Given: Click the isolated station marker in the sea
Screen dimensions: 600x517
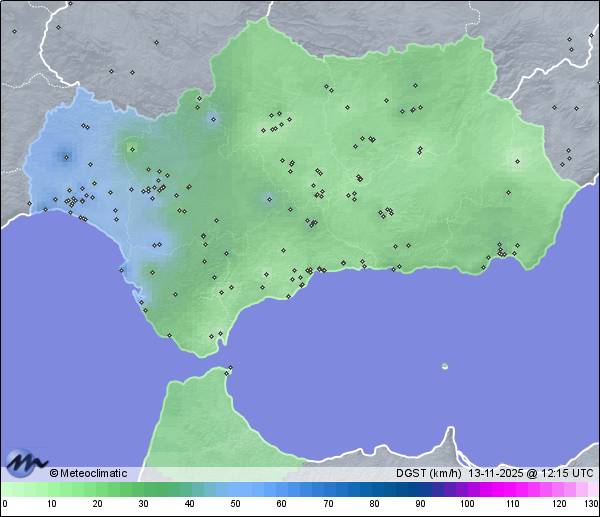Looking at the screenshot, I should point(445,366).
